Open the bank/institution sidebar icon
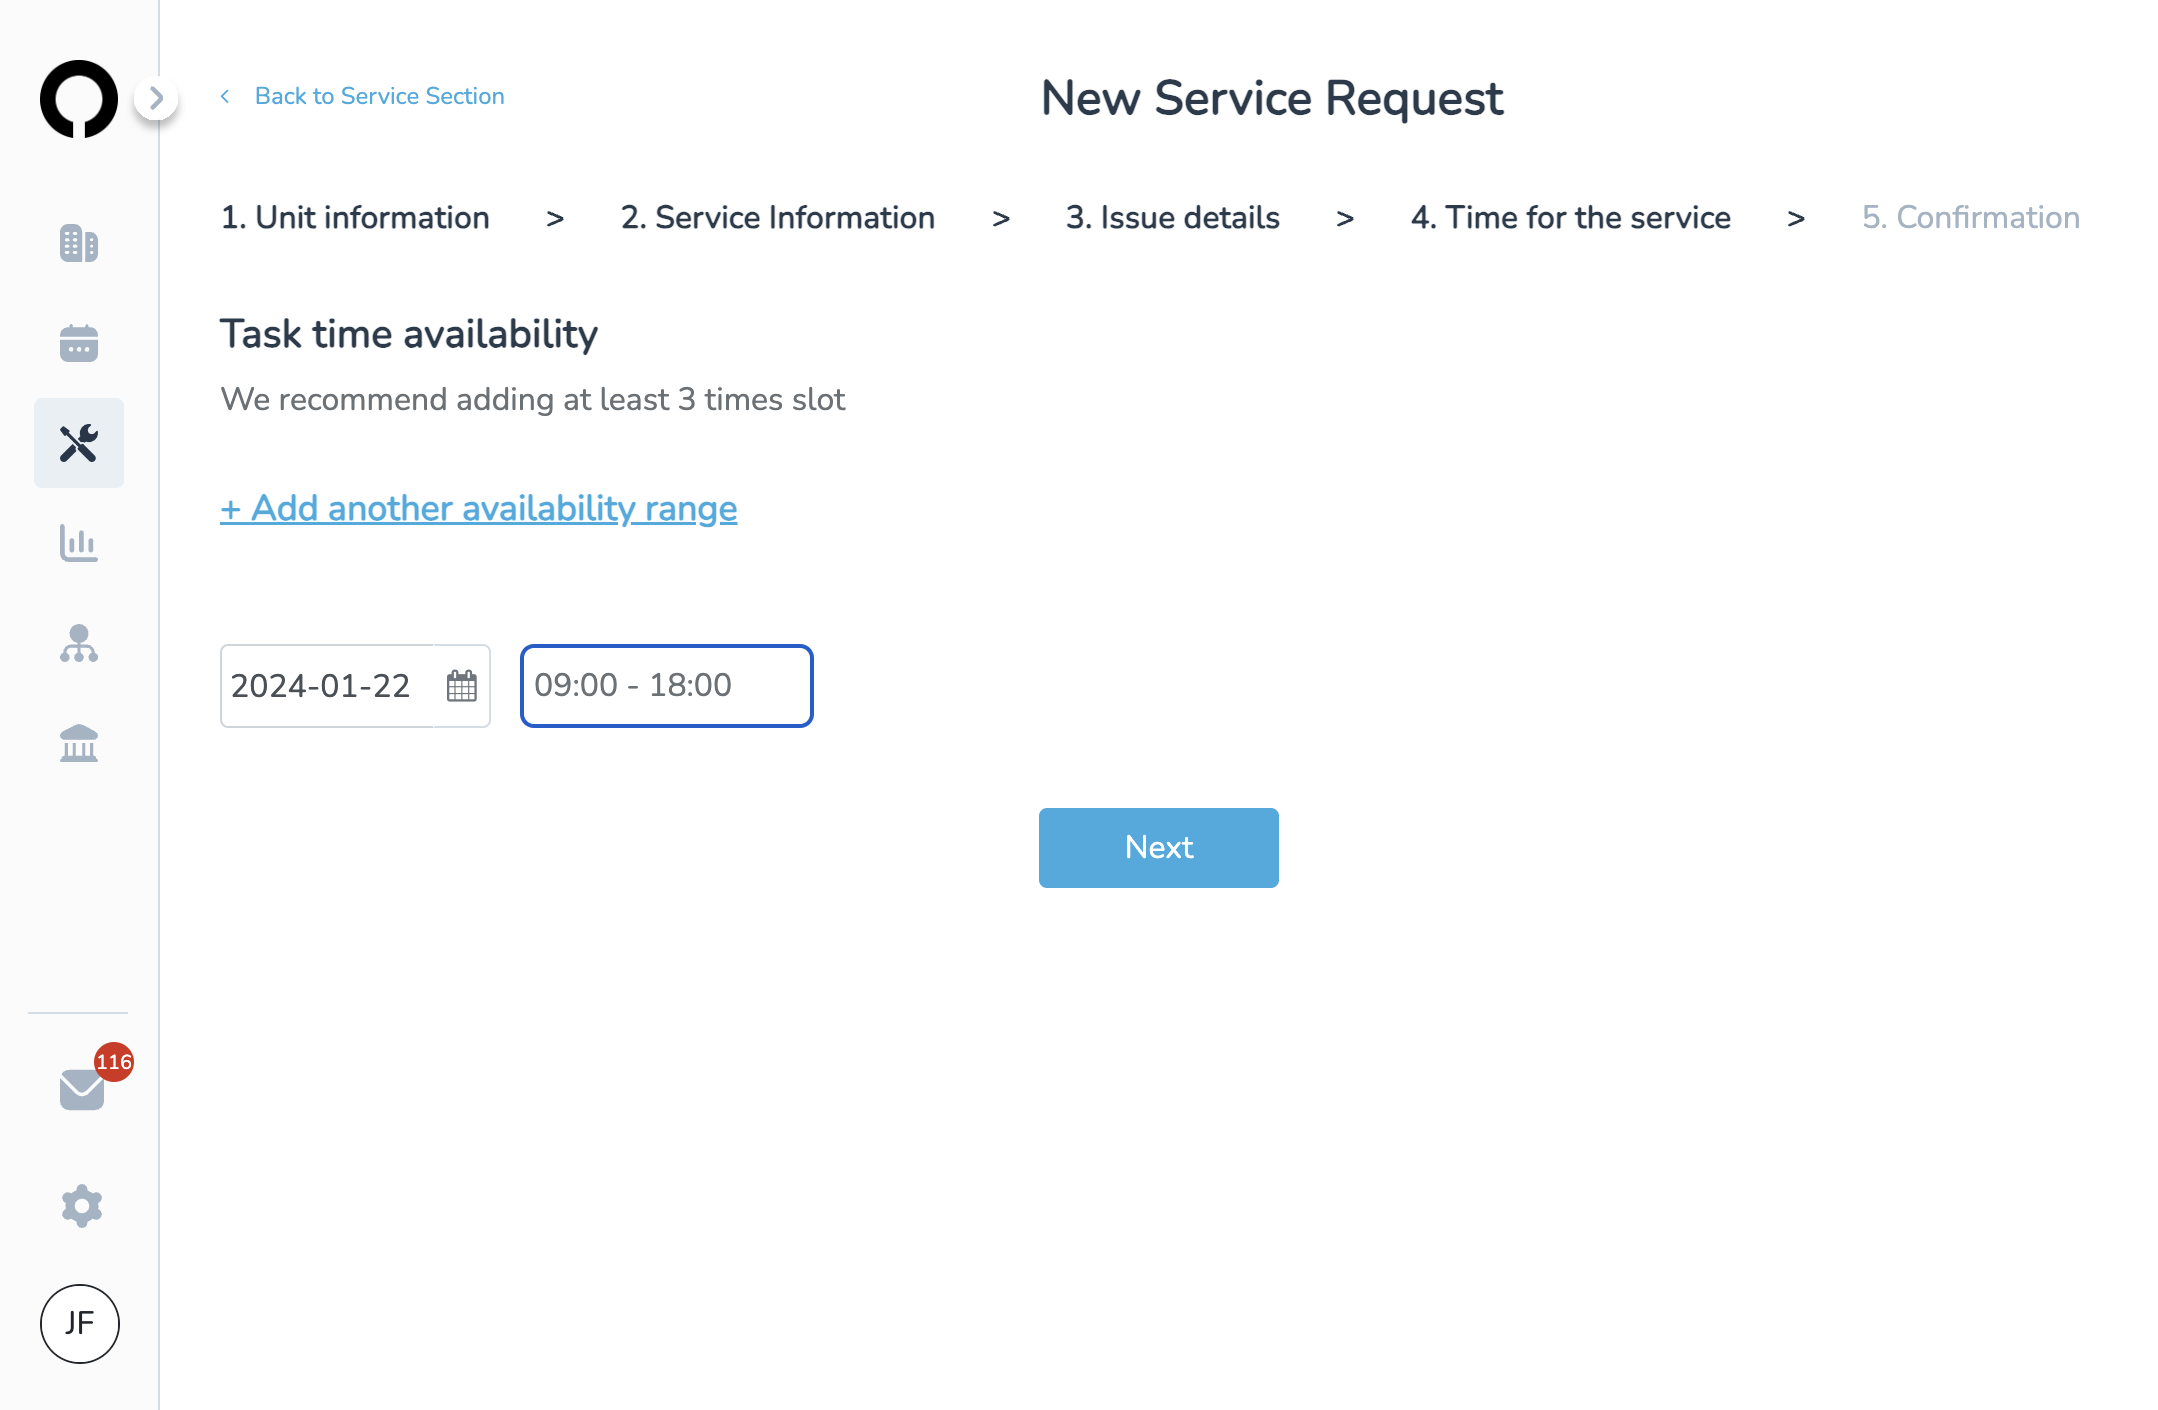The width and height of the screenshot is (2158, 1410). pyautogui.click(x=79, y=743)
